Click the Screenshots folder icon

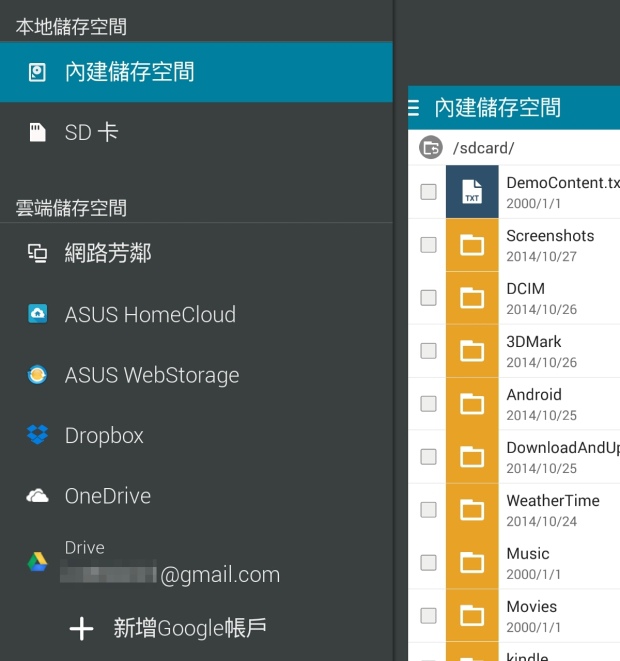(472, 245)
